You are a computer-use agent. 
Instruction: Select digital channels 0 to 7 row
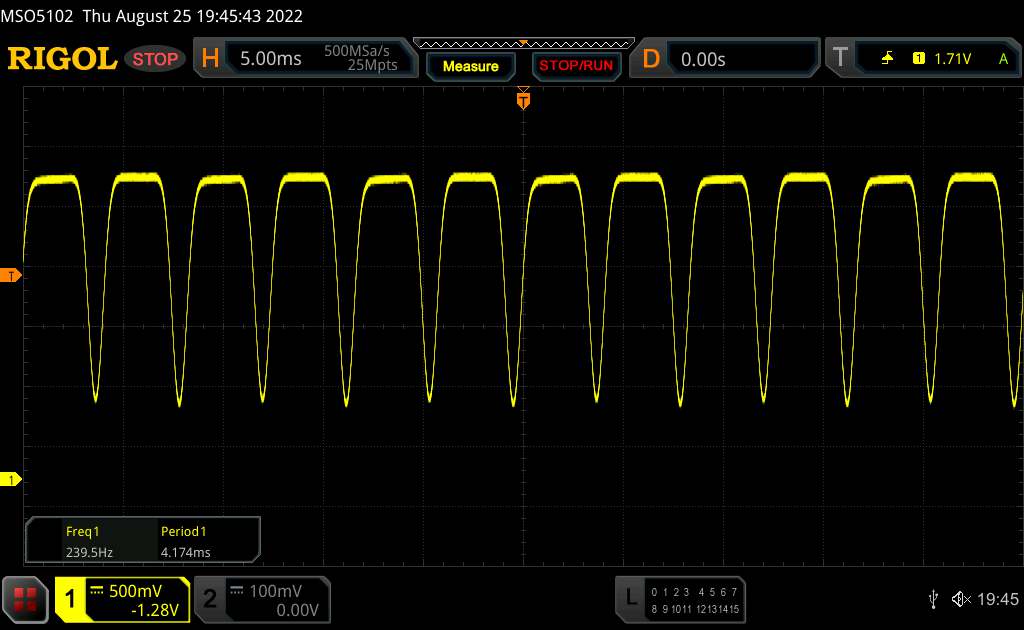click(x=694, y=592)
